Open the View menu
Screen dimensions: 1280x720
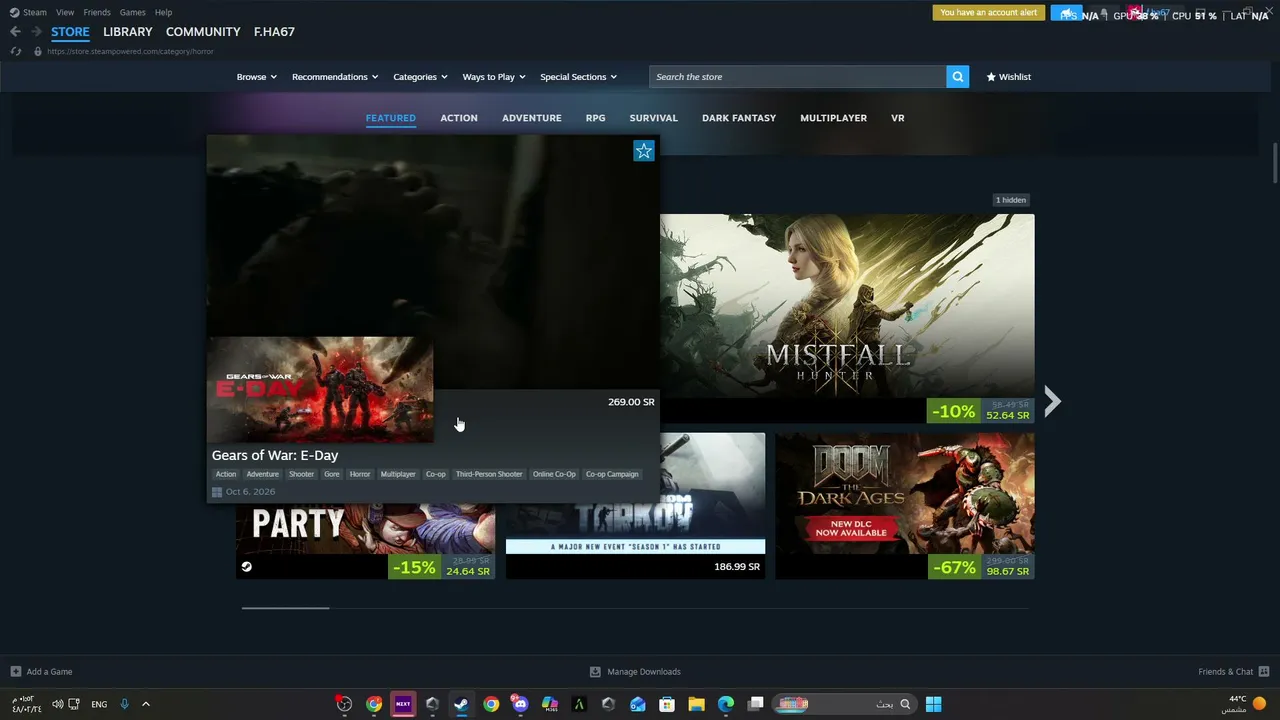pos(65,12)
